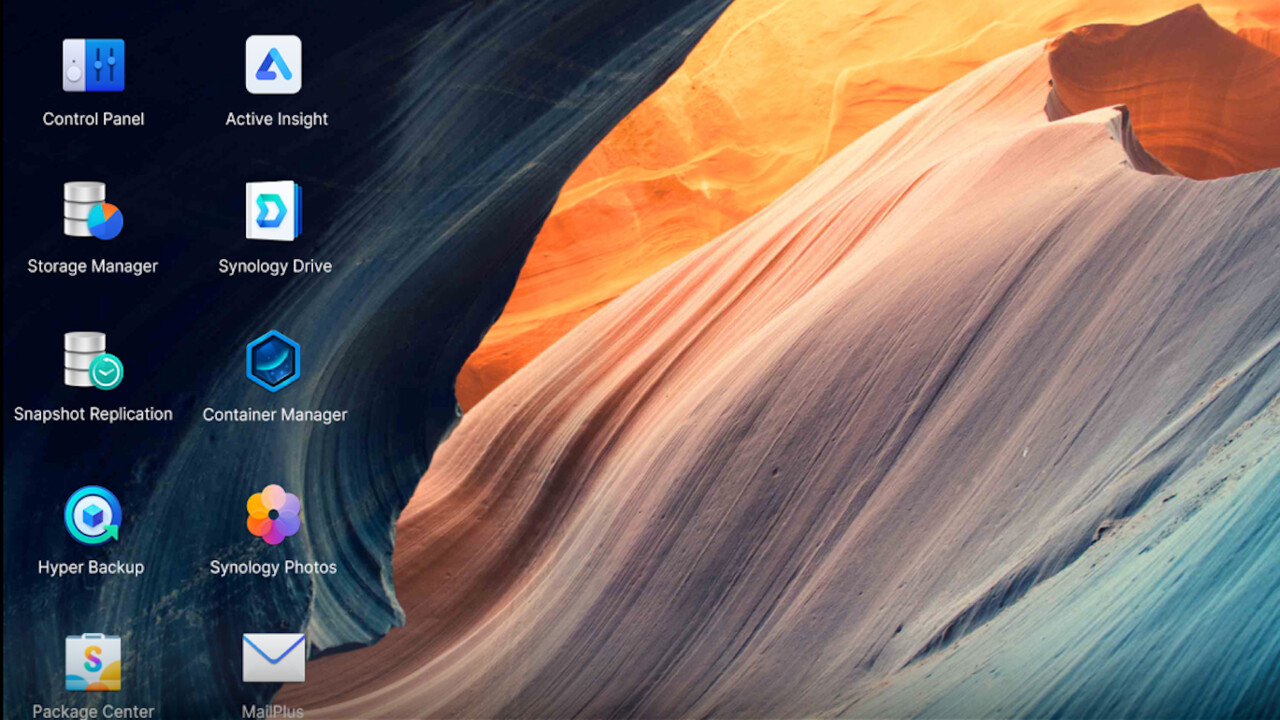Click the "Active Insight" label text

click(277, 119)
